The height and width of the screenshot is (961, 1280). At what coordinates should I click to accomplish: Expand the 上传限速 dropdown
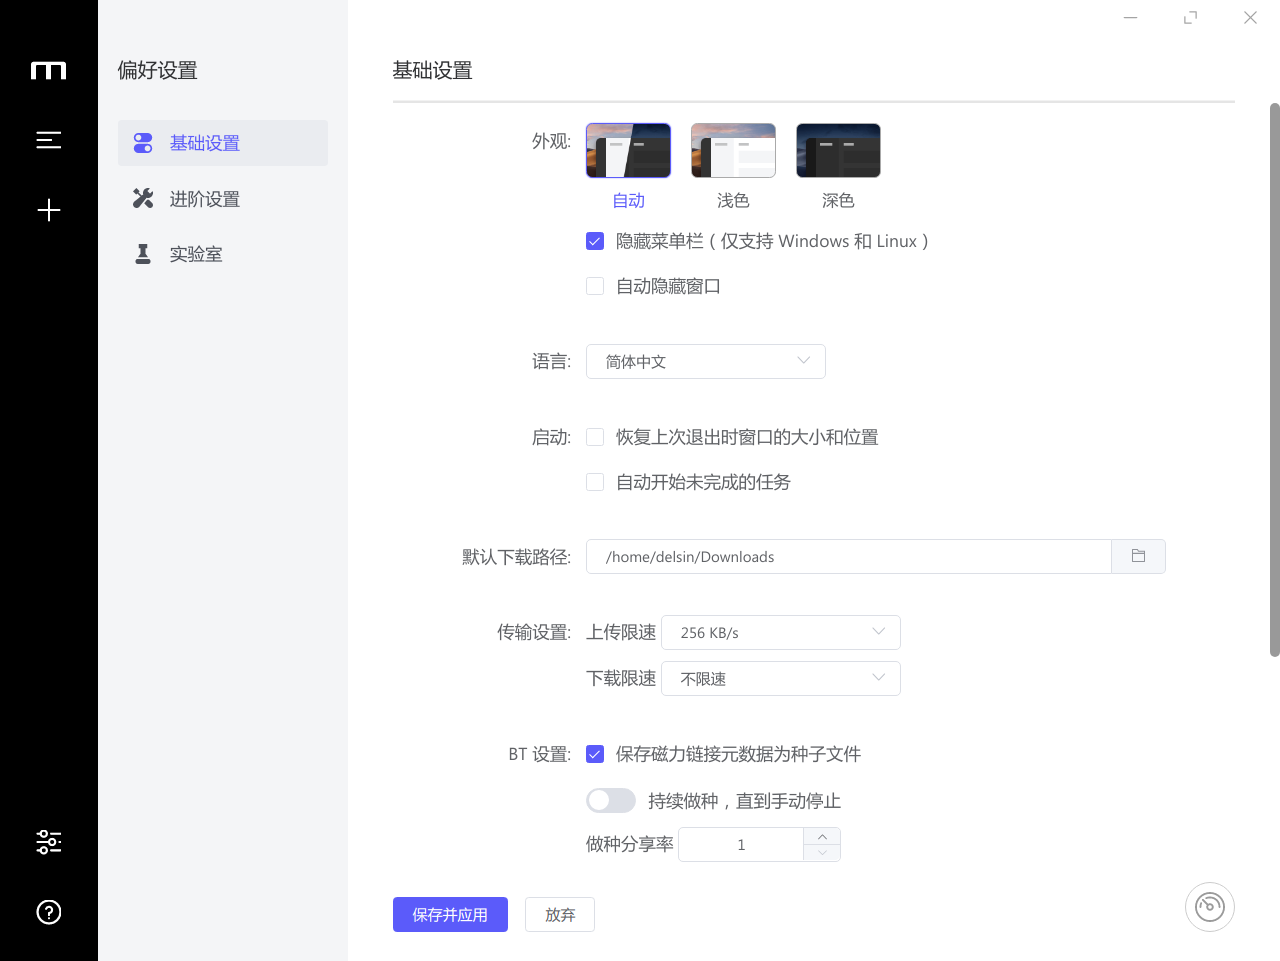(x=780, y=632)
